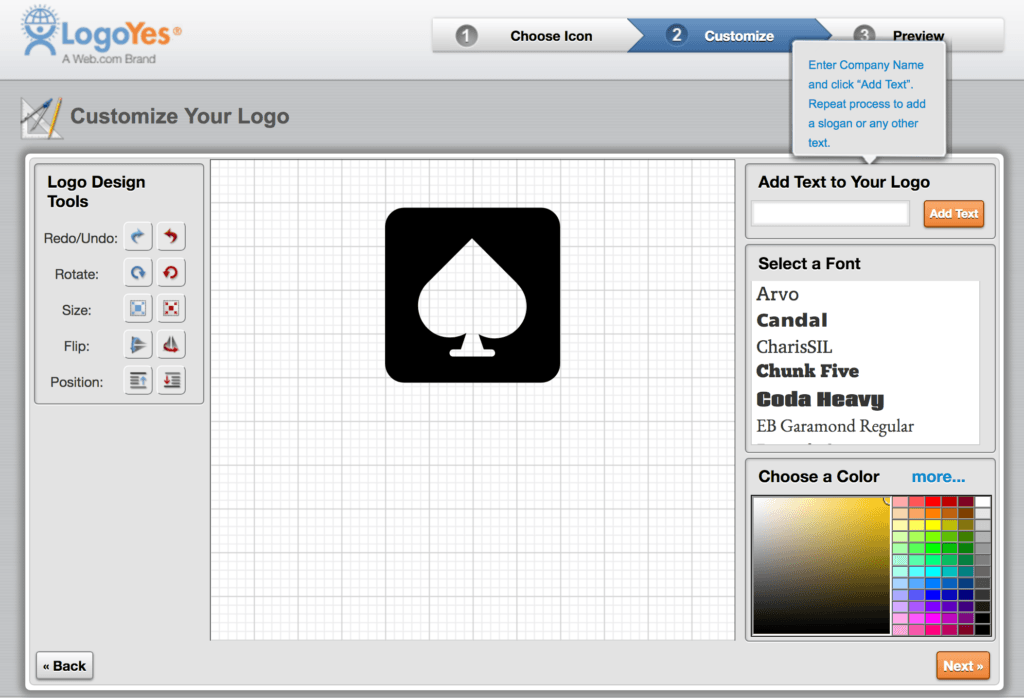Rotate the logo clockwise with the blue icon
The width and height of the screenshot is (1024, 698).
138,272
